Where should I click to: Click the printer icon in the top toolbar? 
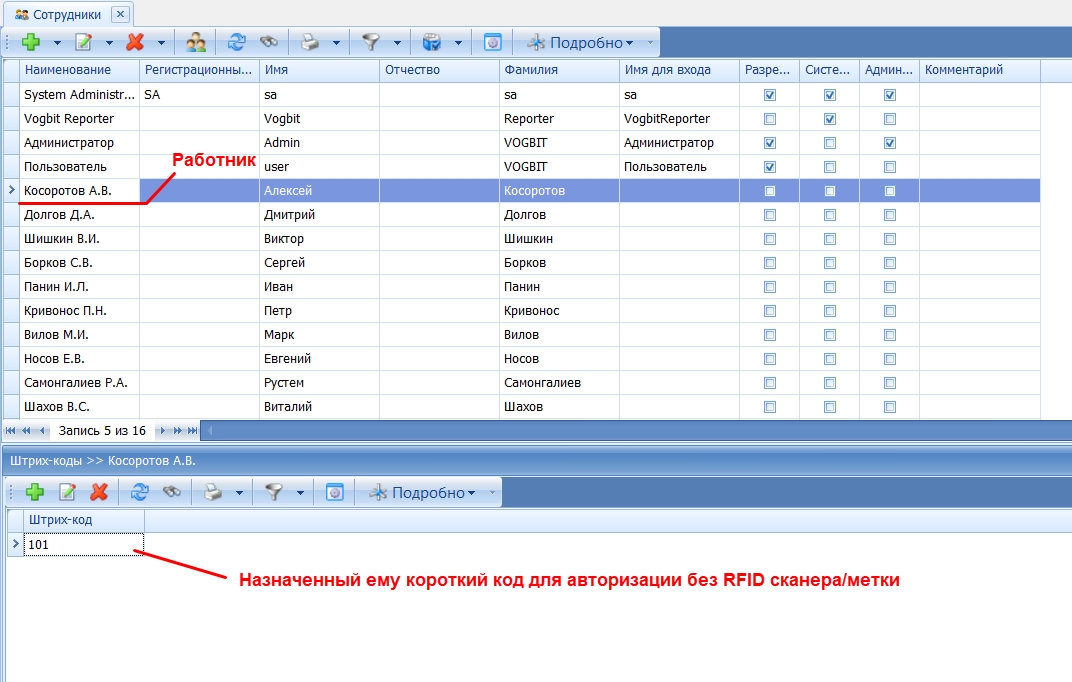[x=310, y=42]
